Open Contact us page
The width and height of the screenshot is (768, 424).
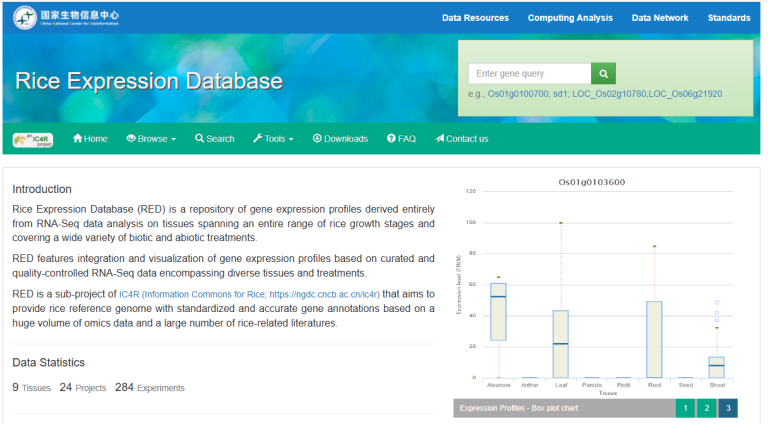(x=461, y=139)
